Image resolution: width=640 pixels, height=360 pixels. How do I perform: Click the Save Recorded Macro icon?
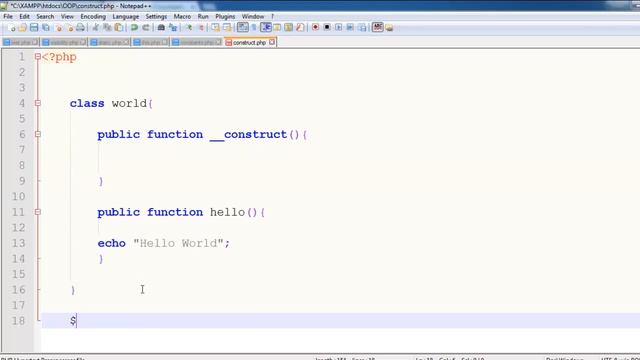coord(362,27)
